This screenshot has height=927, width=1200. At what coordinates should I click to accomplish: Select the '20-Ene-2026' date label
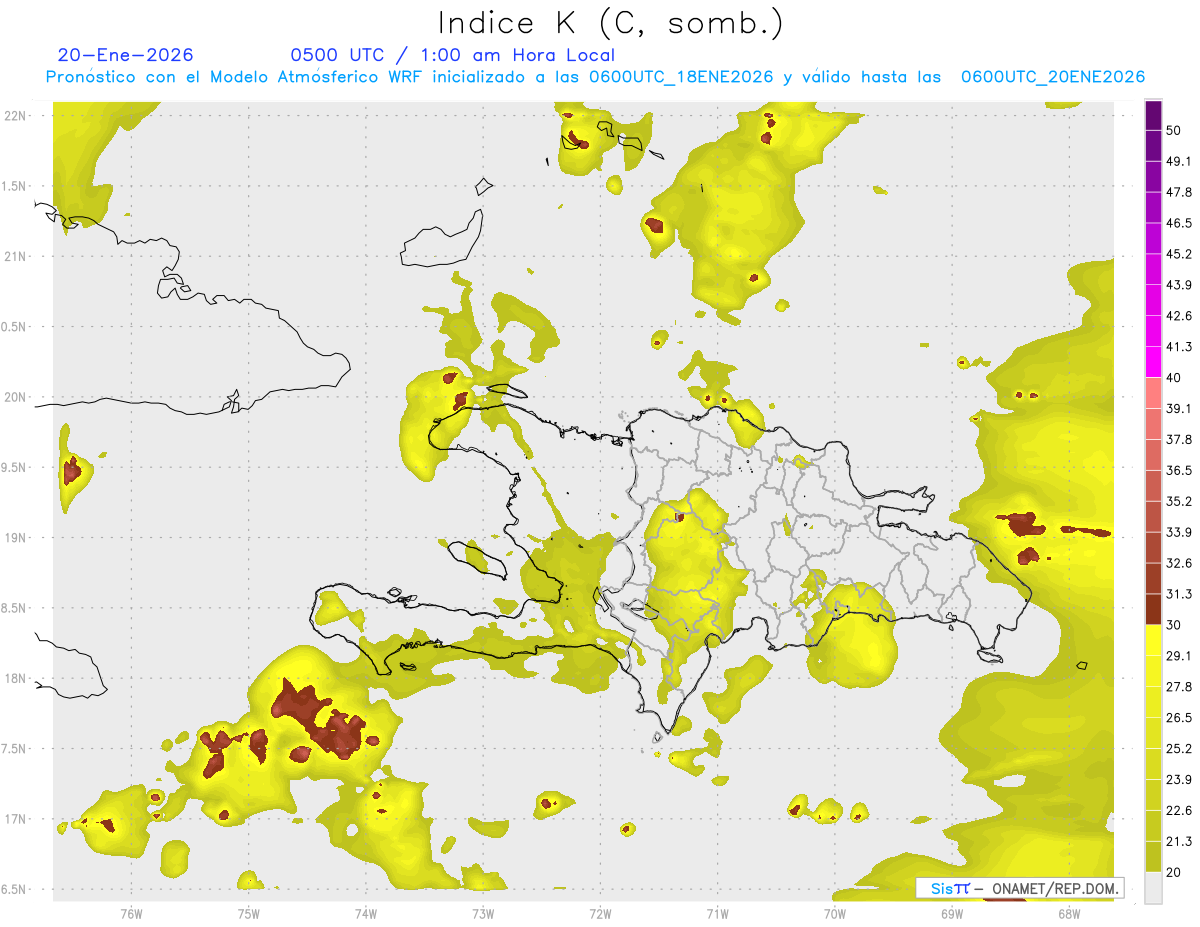(x=126, y=55)
